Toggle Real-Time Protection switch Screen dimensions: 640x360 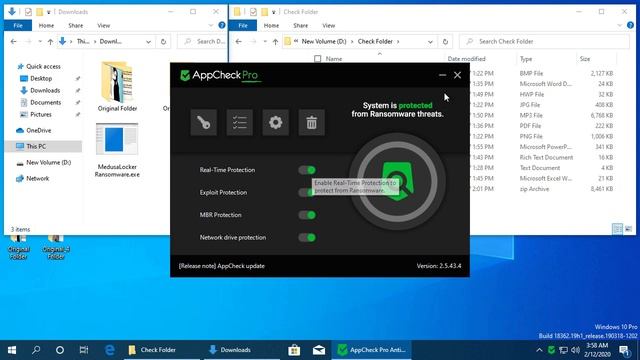[307, 170]
